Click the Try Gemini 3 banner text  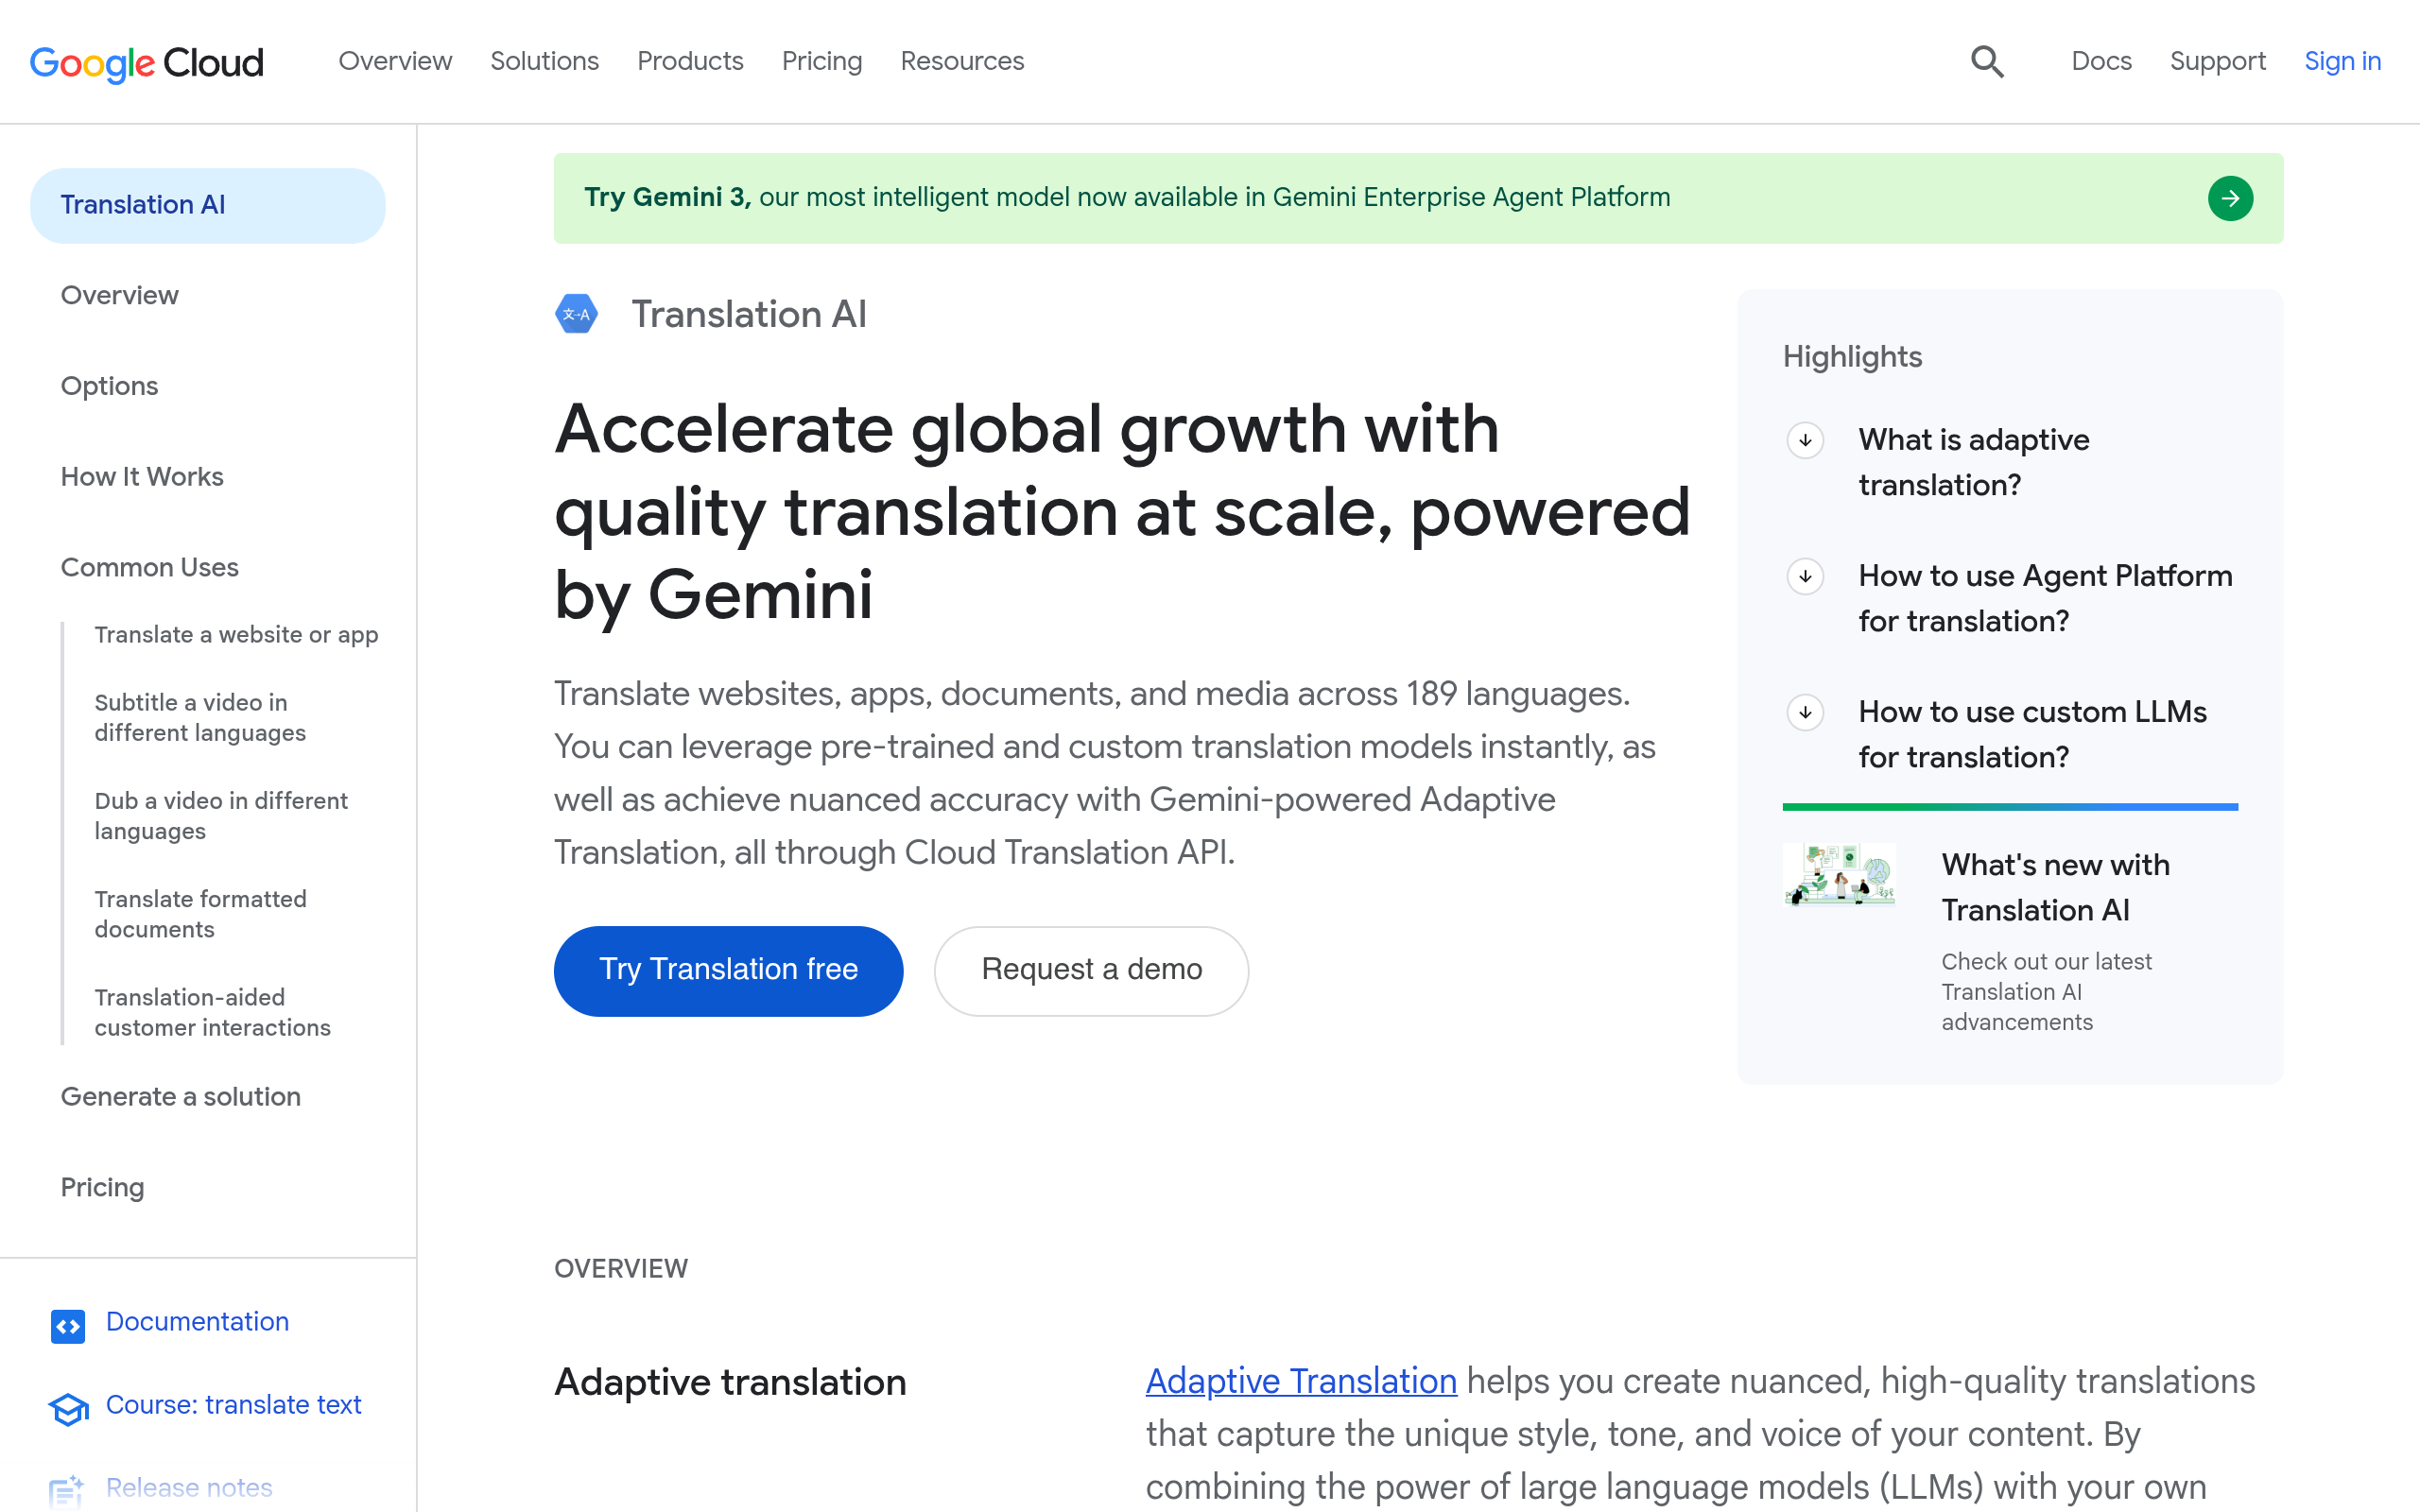[x=1127, y=197]
